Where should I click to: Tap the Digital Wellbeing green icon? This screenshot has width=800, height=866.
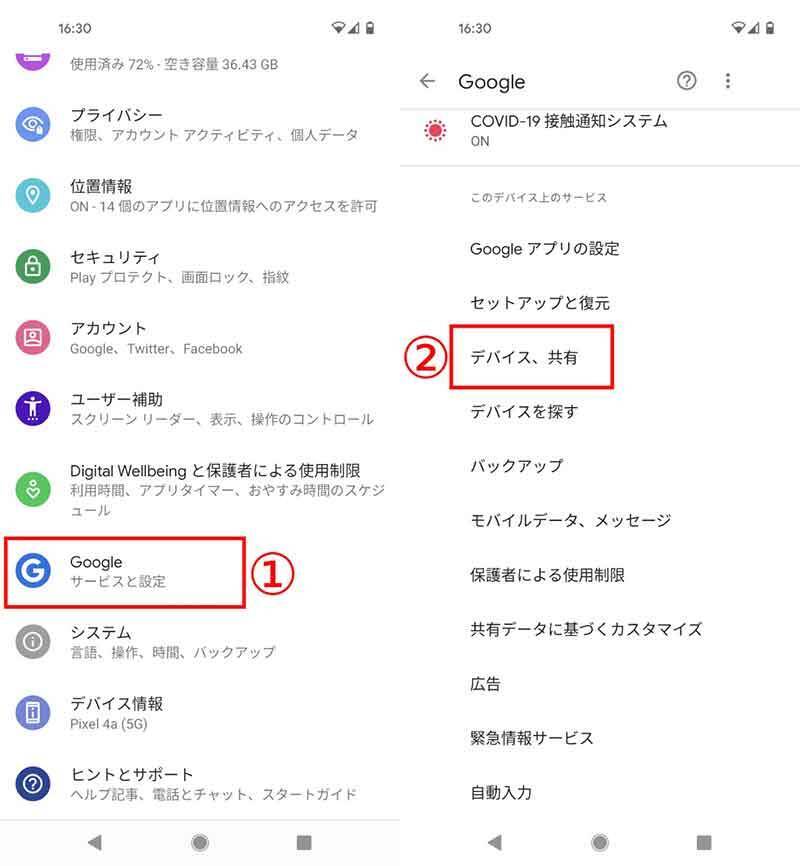(x=33, y=489)
